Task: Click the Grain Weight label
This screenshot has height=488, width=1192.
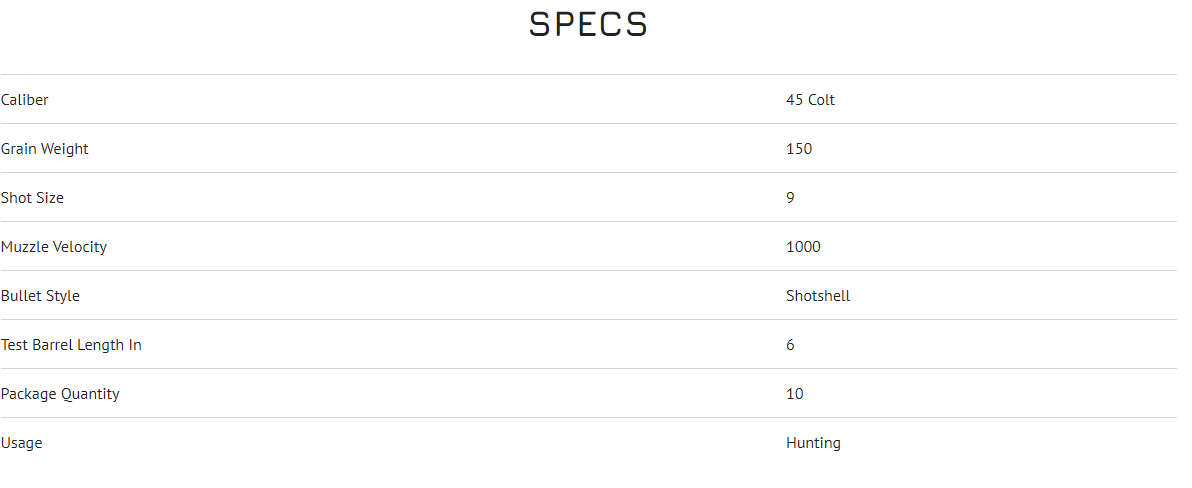Action: [45, 149]
